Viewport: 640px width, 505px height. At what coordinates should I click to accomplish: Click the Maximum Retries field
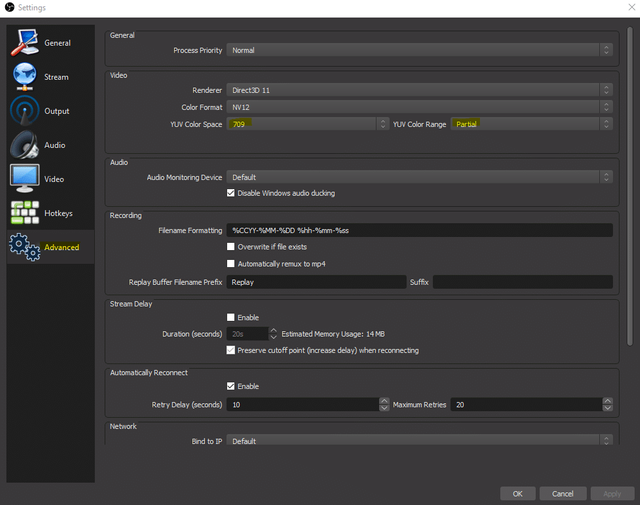point(527,405)
